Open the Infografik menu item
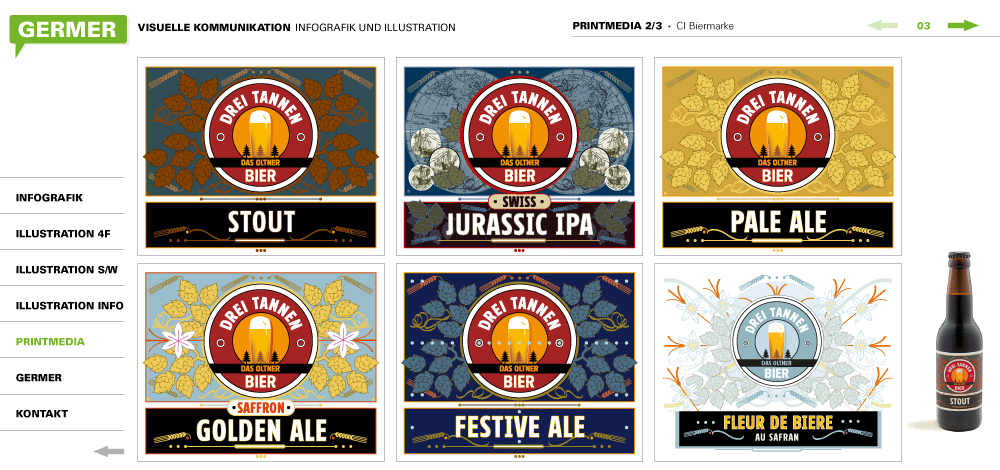The image size is (1000, 470). click(x=49, y=198)
